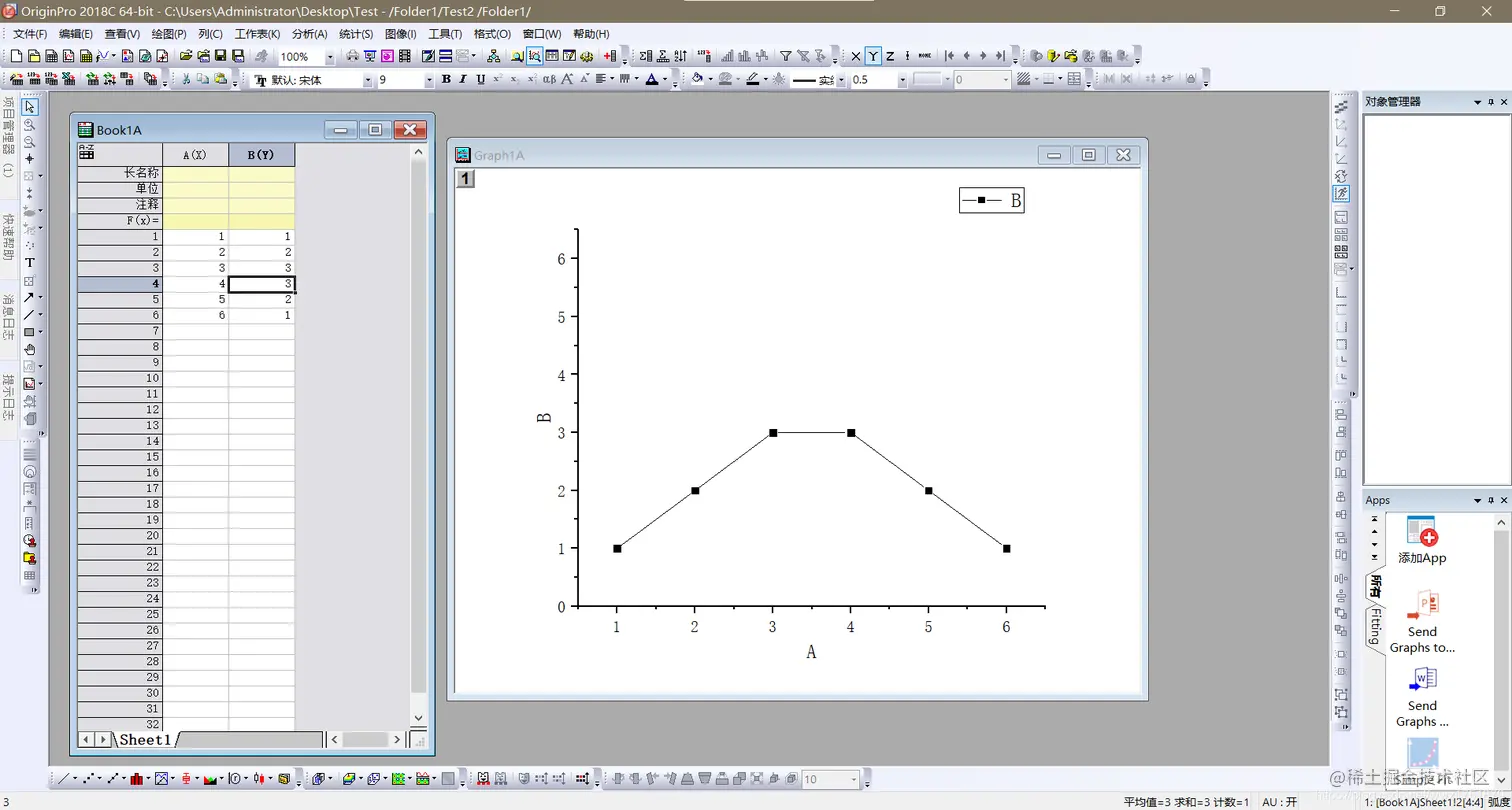Open the 文件(F) menu
Viewport: 1512px width, 810px height.
point(30,34)
